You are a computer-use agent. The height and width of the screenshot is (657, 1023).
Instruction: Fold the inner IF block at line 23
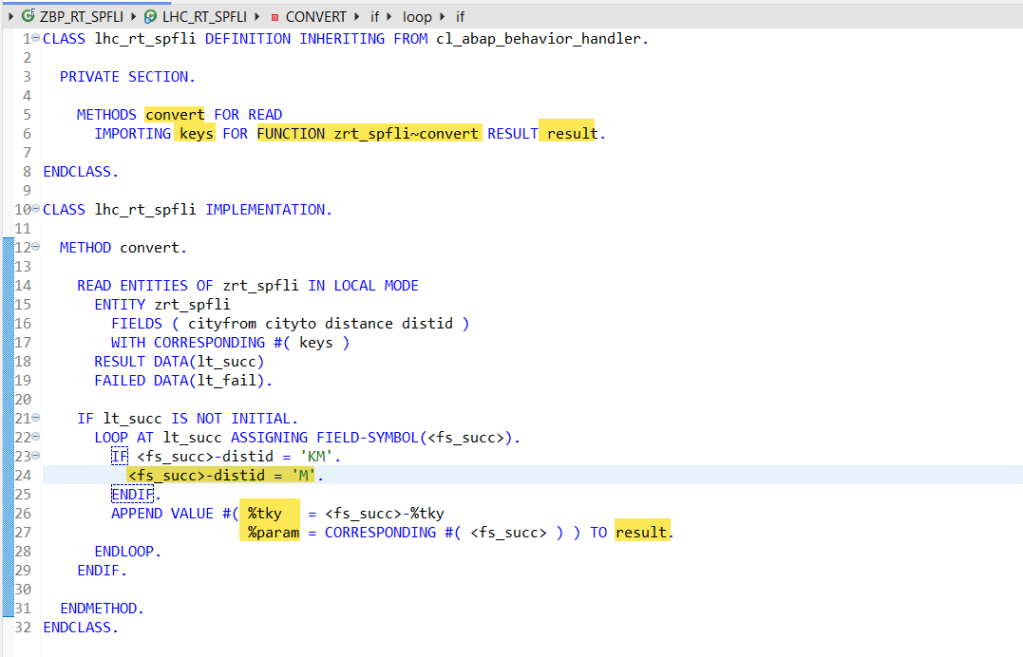pyautogui.click(x=36, y=457)
